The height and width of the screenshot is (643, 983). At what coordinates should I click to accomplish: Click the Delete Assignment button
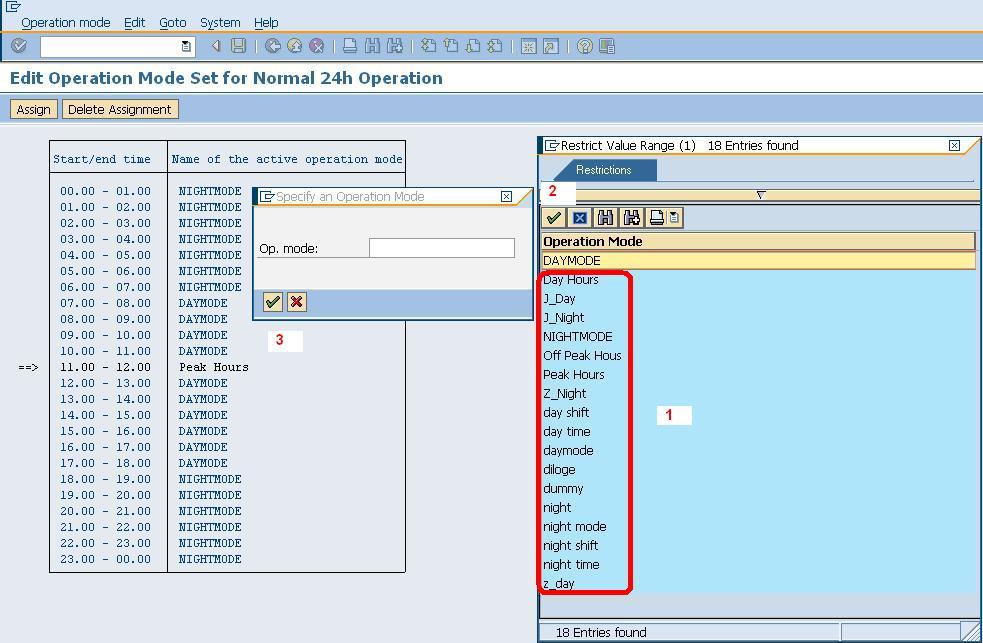pos(120,109)
